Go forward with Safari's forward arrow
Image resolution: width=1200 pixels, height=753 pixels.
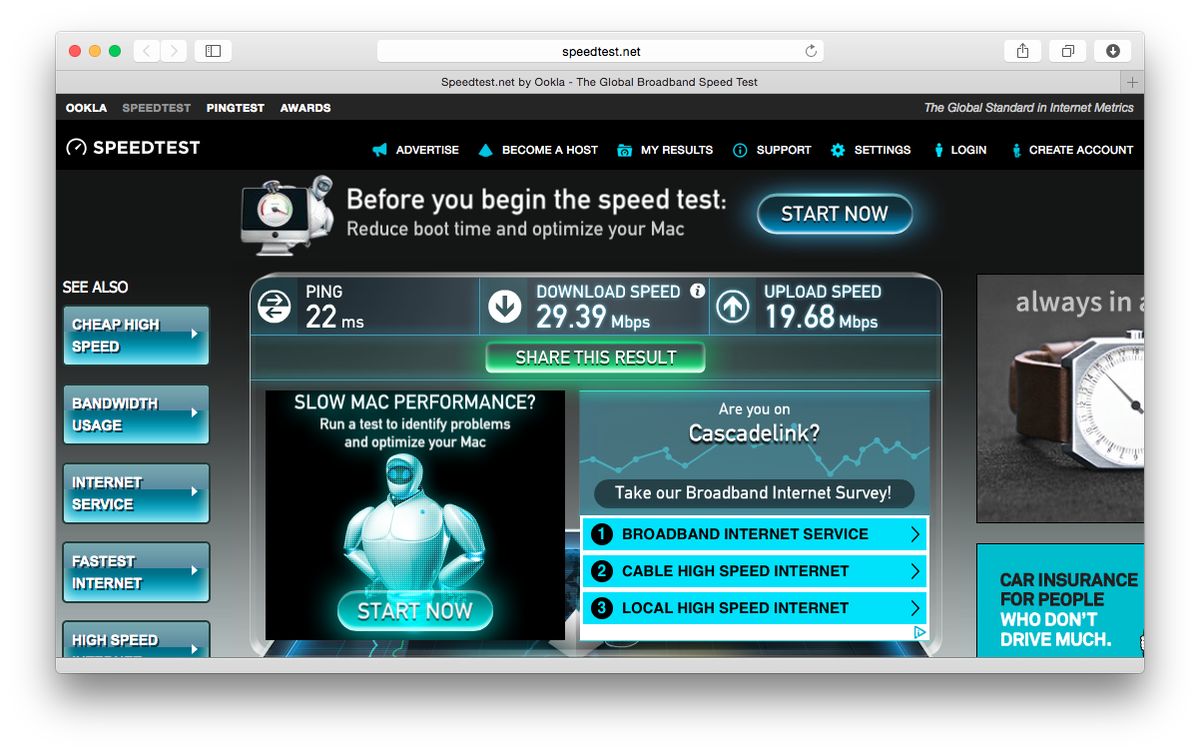[174, 51]
